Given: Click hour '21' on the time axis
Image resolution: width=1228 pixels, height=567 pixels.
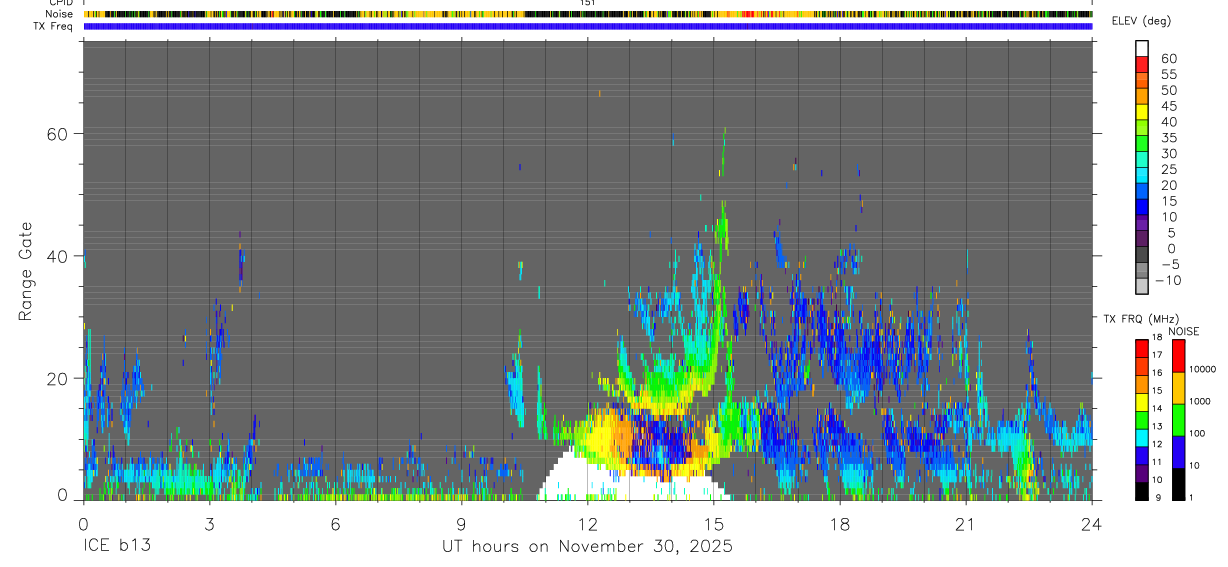Looking at the screenshot, I should point(965,522).
